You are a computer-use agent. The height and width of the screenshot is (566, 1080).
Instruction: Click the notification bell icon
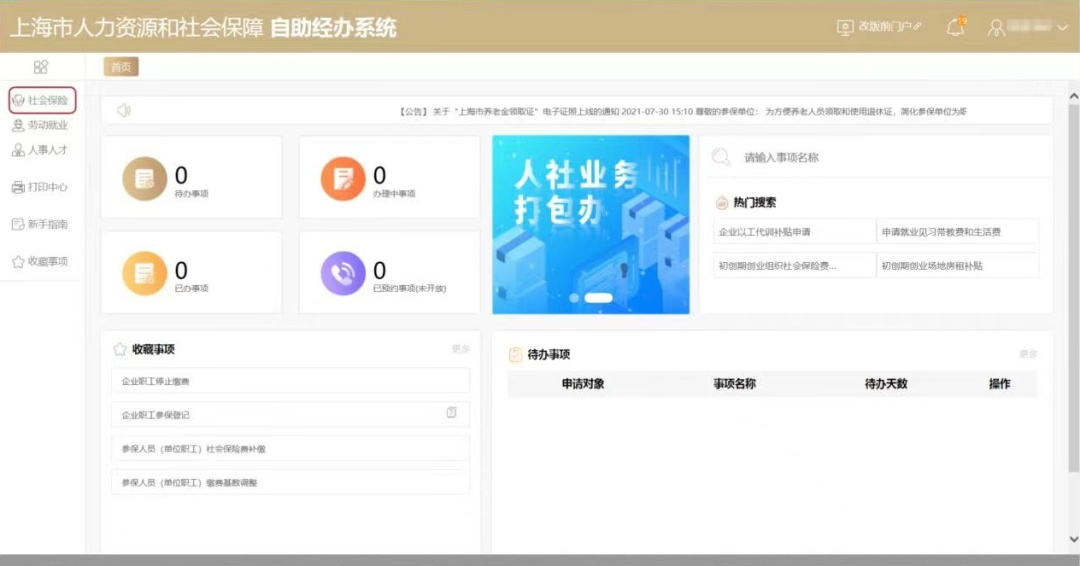tap(955, 28)
